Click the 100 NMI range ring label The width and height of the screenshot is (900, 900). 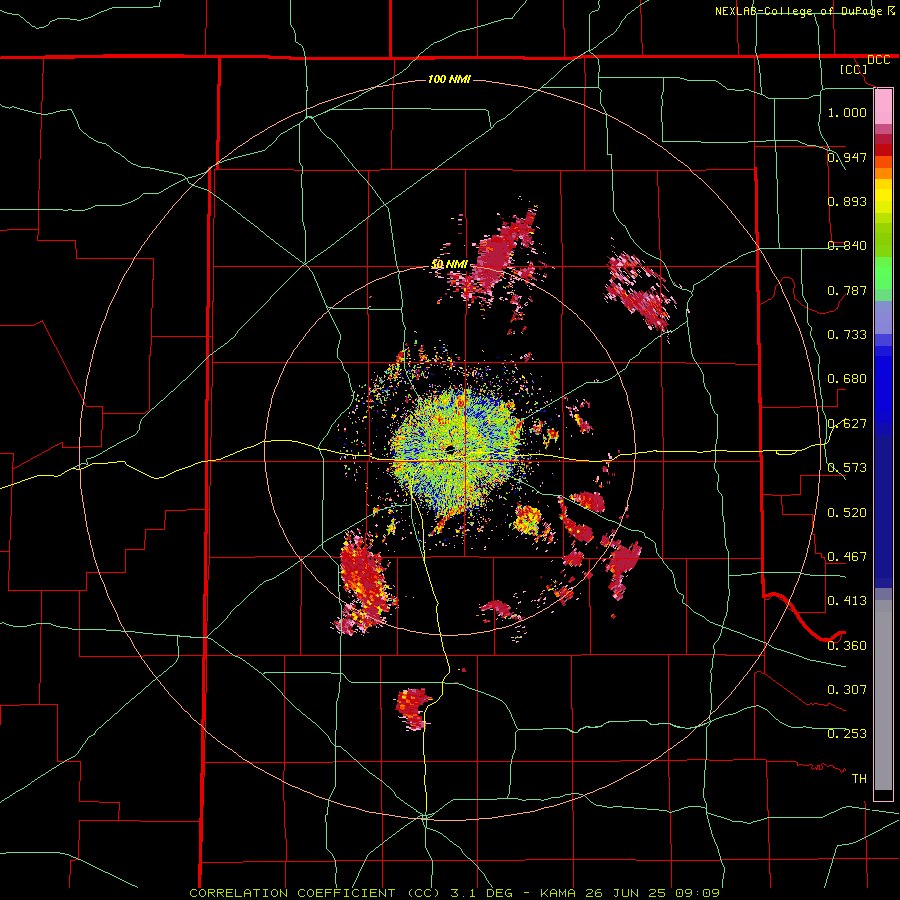449,79
